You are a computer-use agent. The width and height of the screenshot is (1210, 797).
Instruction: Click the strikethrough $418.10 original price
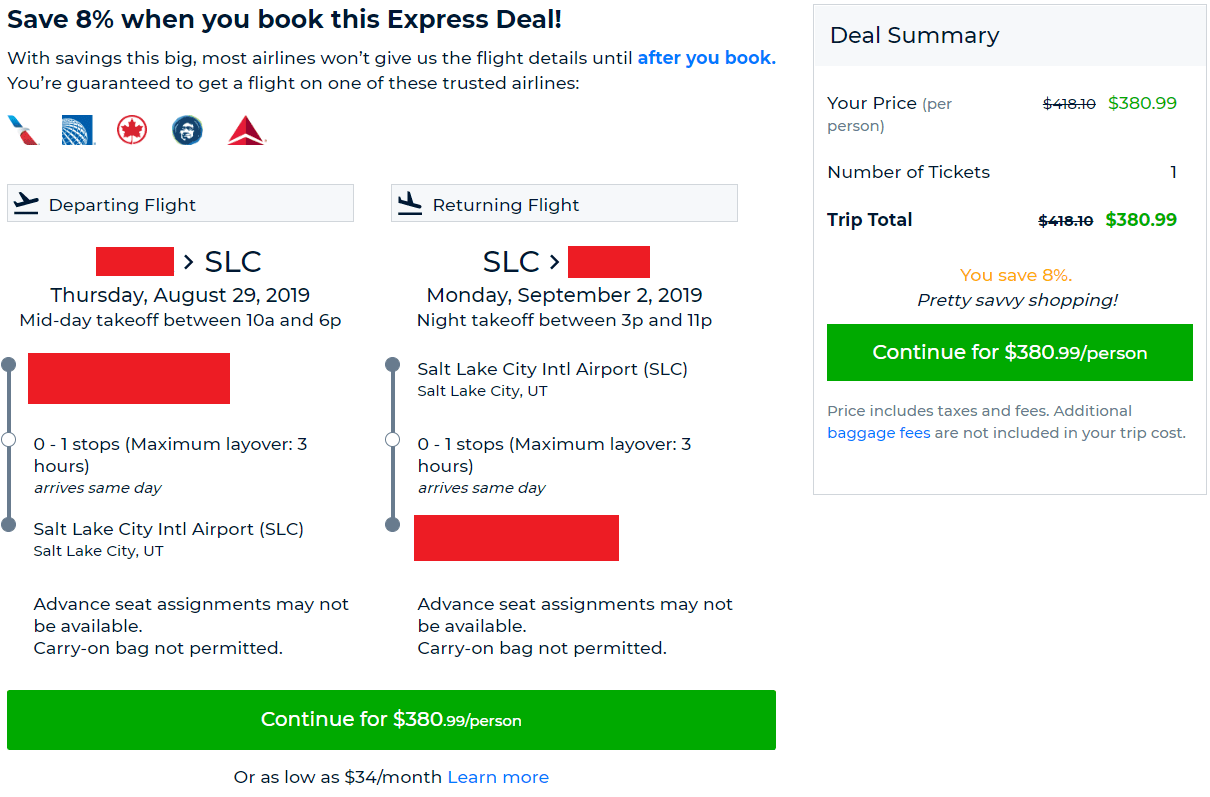[x=1068, y=103]
